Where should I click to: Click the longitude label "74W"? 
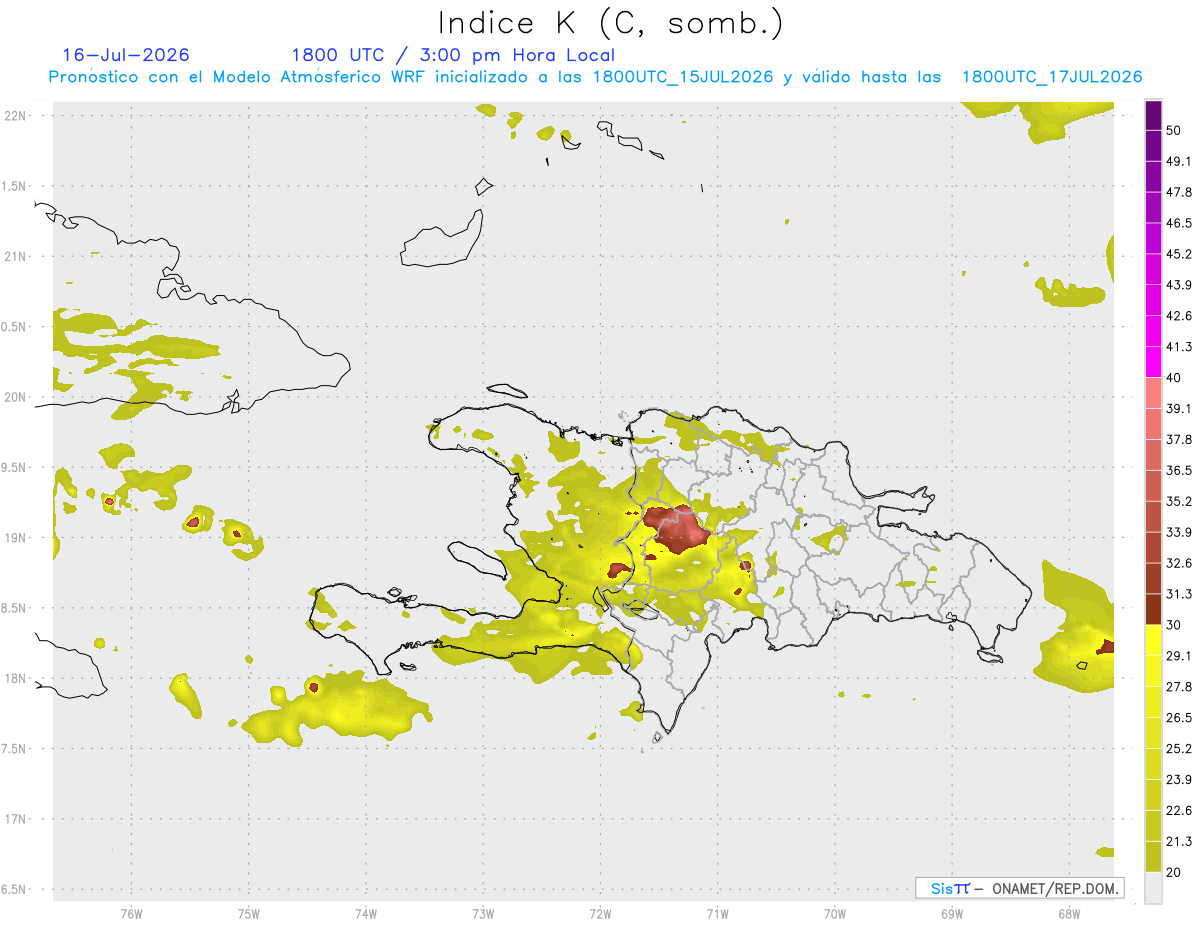click(365, 913)
